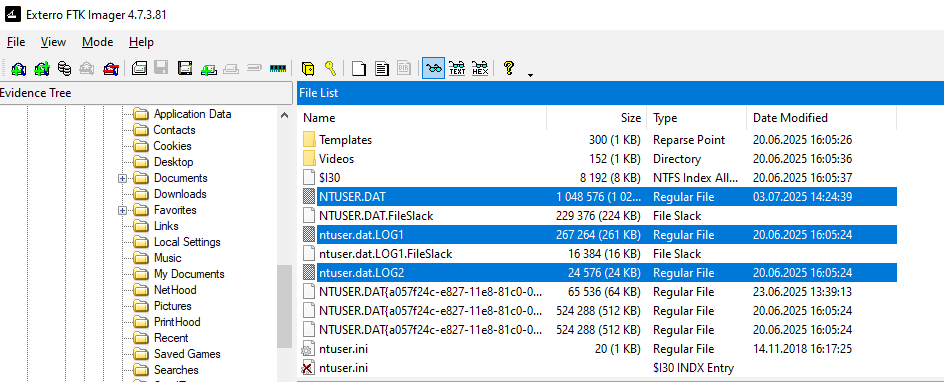
Task: Click the Export File Hash List icon
Action: (382, 69)
